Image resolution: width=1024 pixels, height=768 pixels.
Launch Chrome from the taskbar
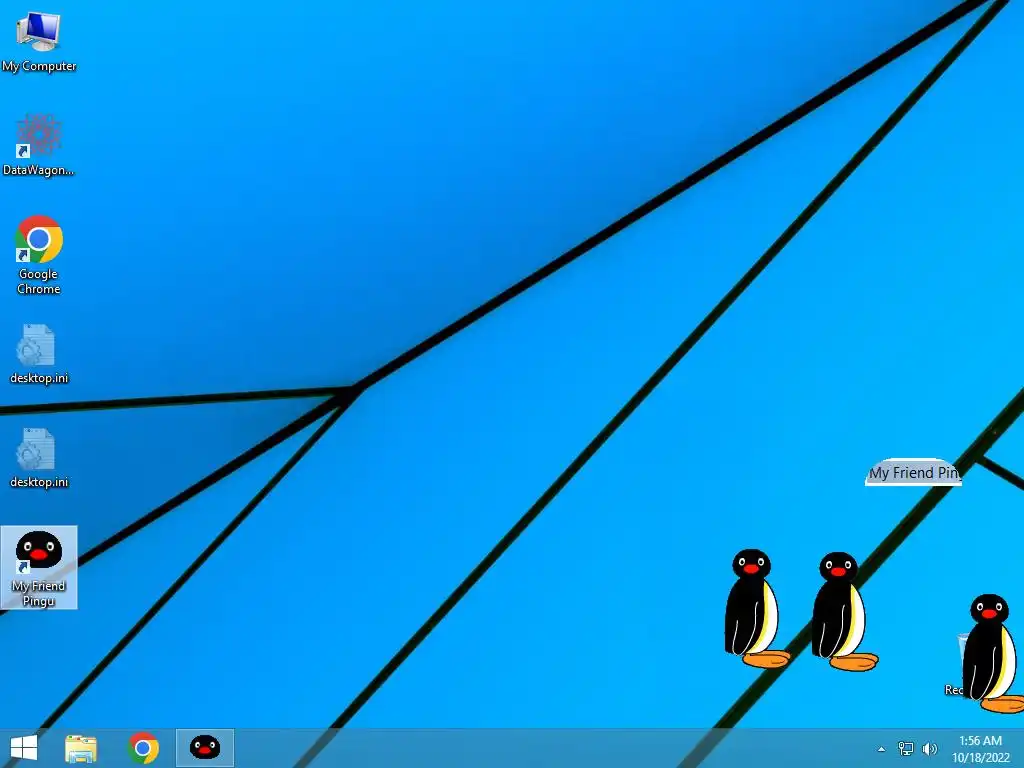(x=143, y=748)
